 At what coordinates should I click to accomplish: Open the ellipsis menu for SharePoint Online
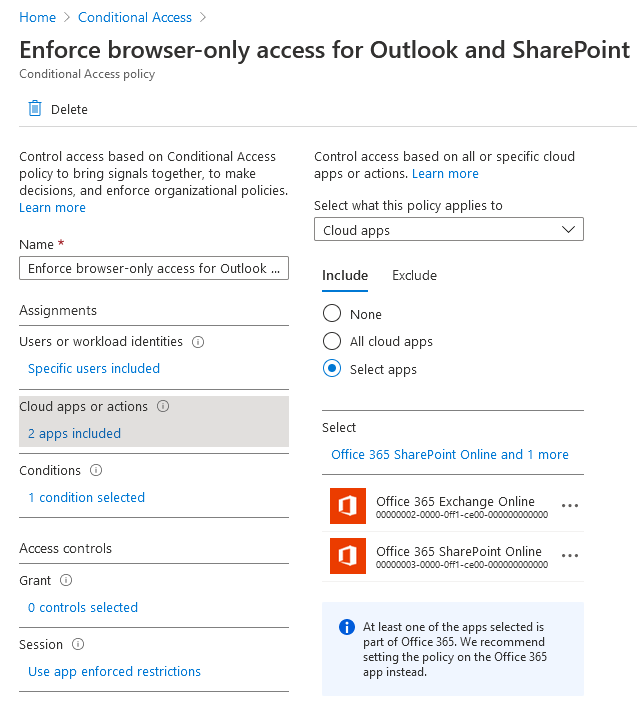coord(570,556)
